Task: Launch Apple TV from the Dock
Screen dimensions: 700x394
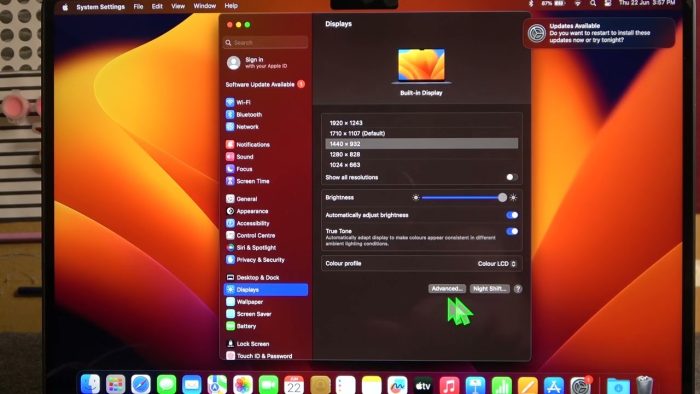Action: click(423, 385)
